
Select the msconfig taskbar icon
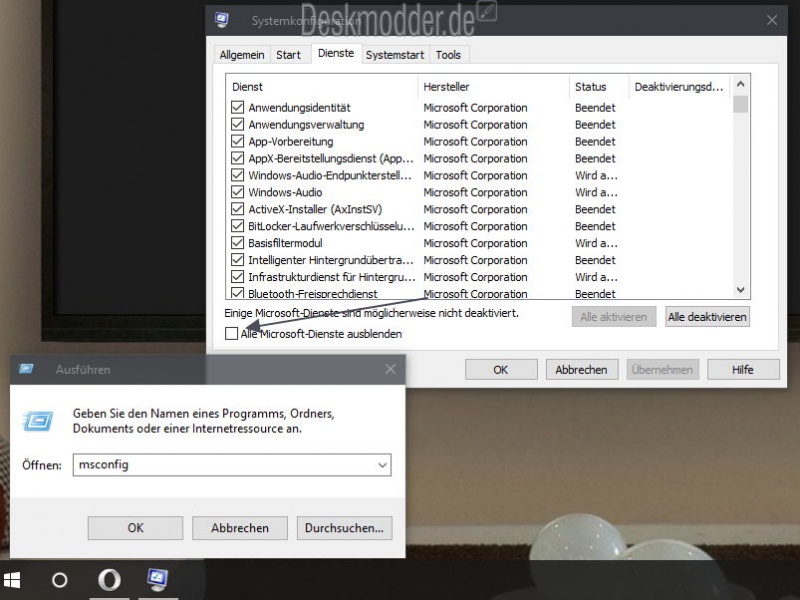pos(157,579)
